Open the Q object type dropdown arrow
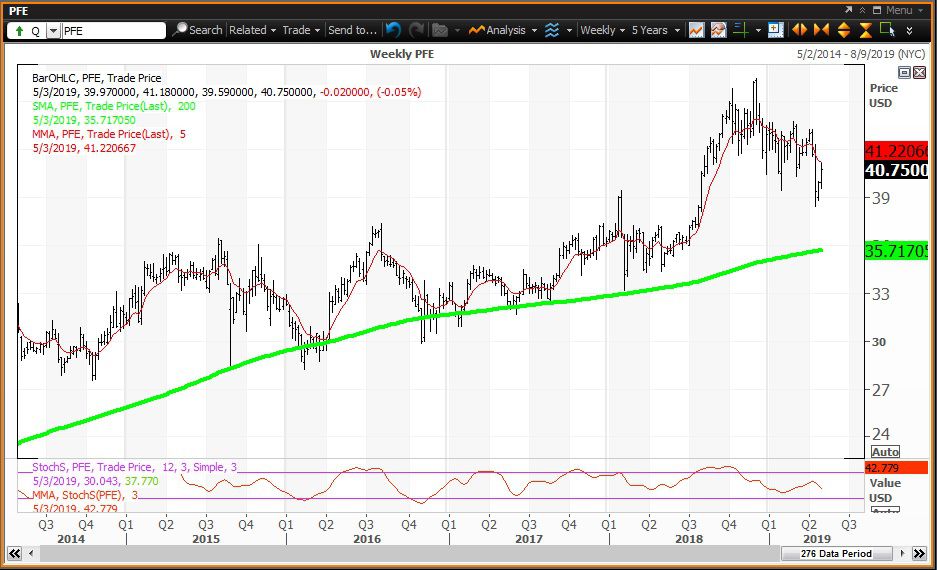The height and width of the screenshot is (570, 937). pyautogui.click(x=53, y=30)
